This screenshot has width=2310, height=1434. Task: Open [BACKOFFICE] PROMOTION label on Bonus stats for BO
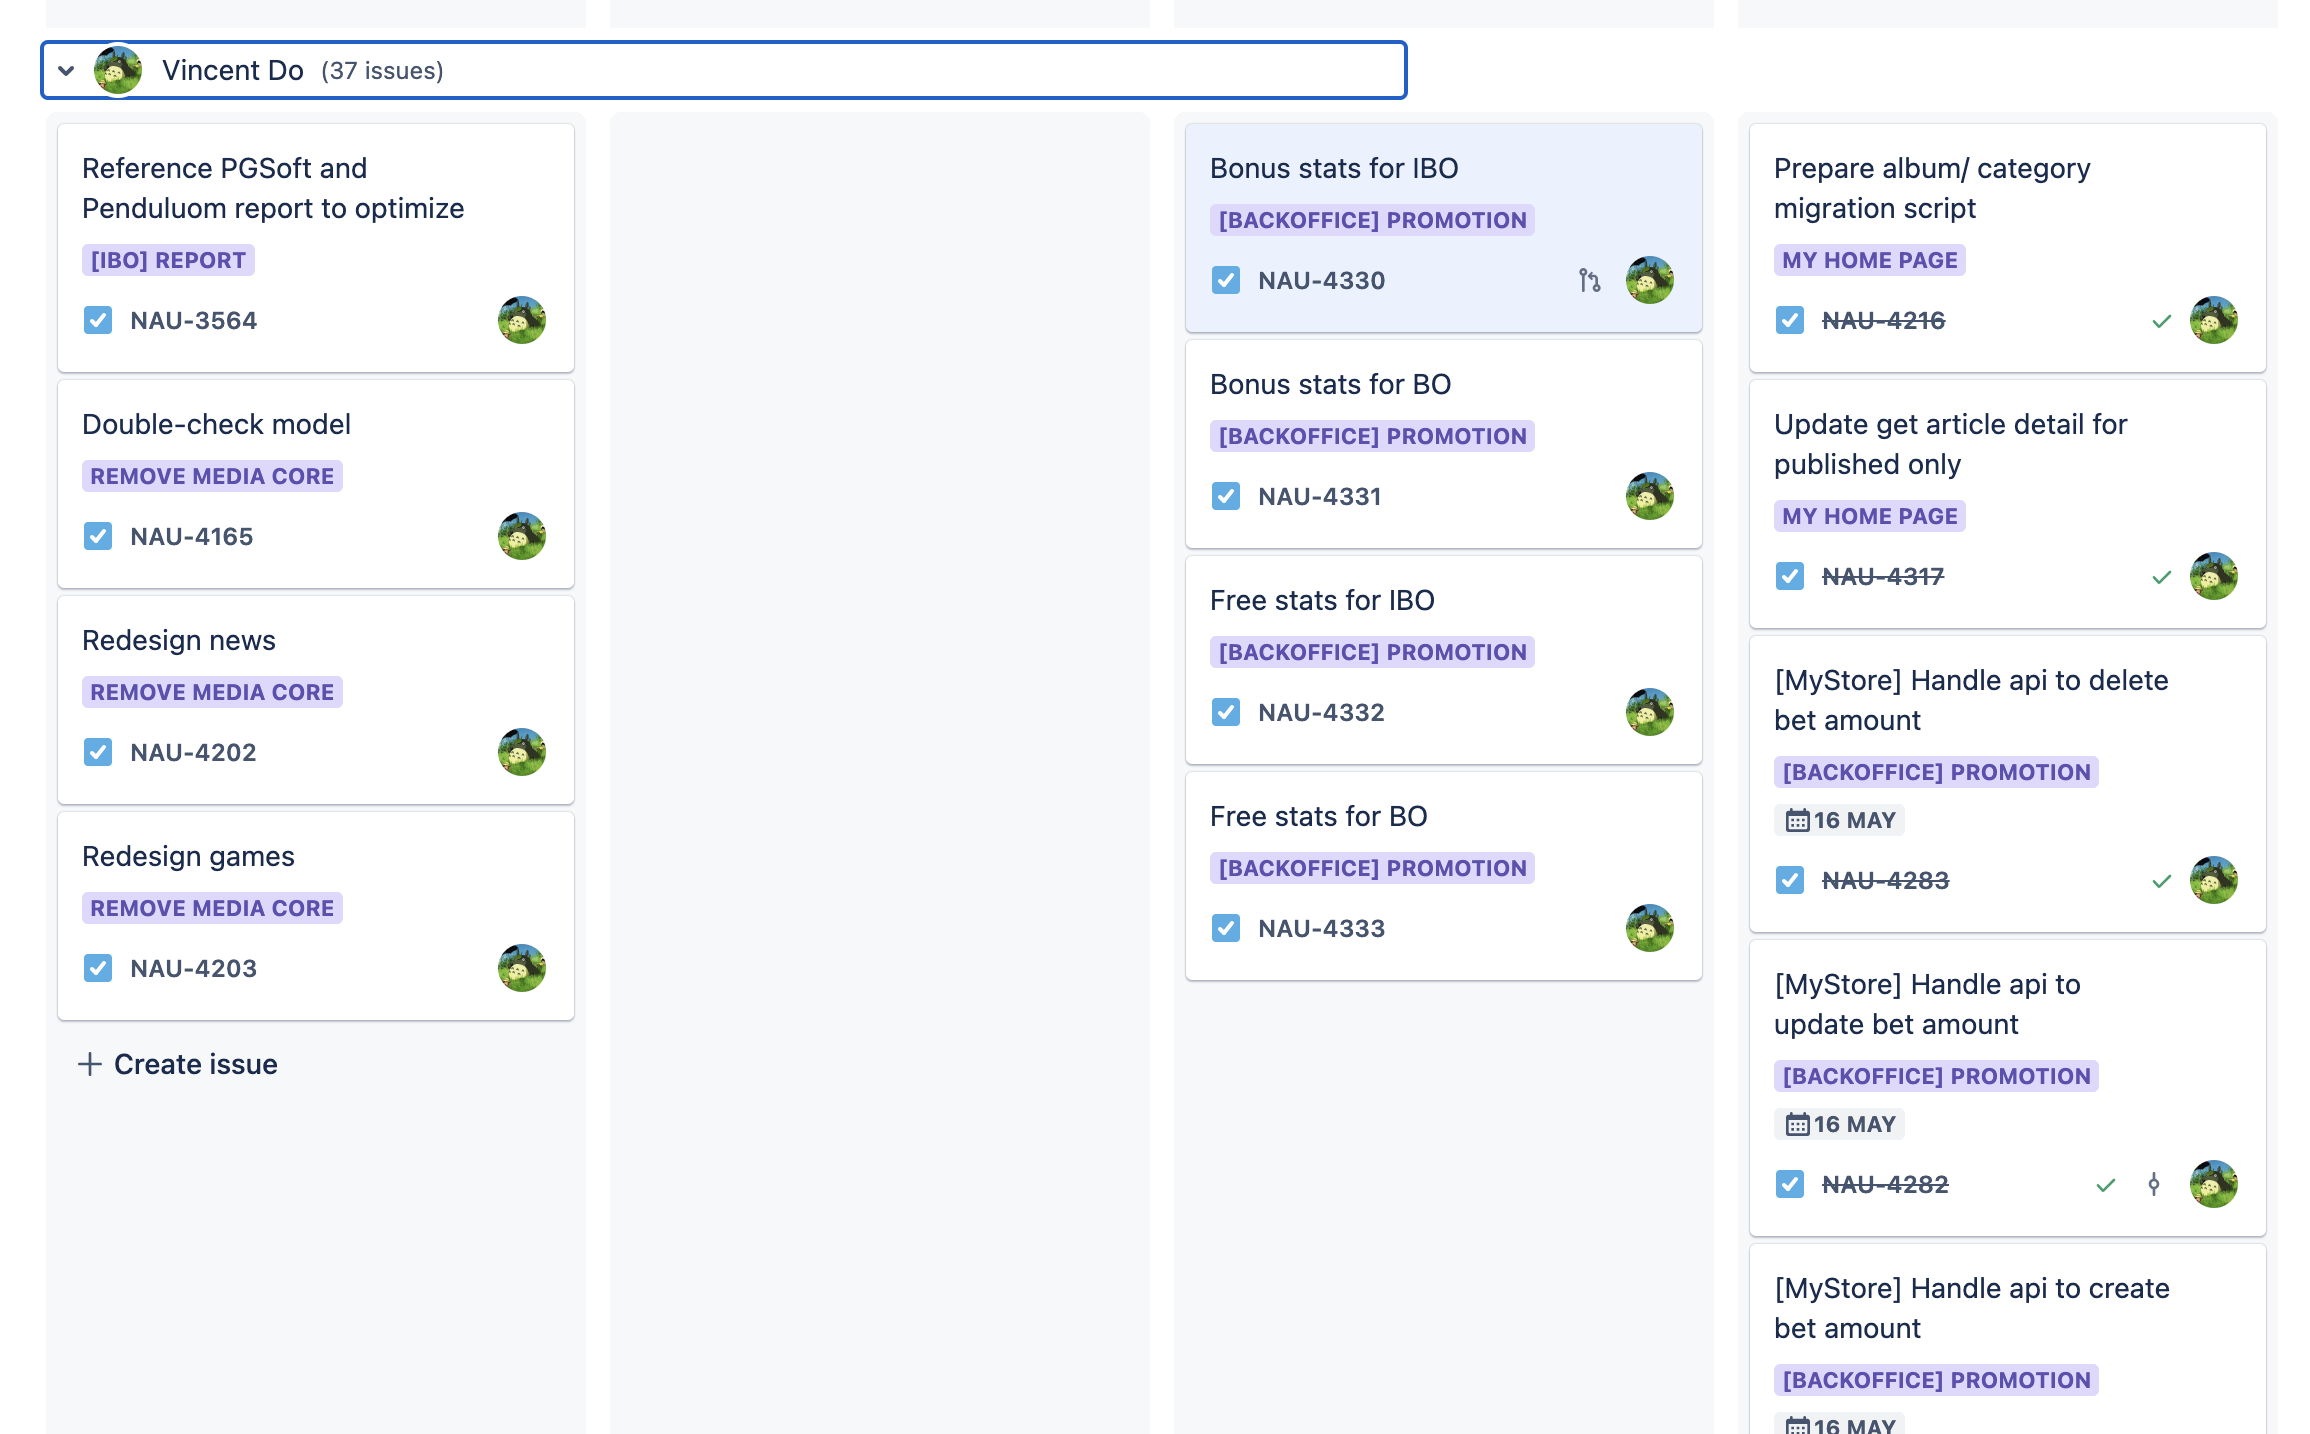coord(1372,437)
